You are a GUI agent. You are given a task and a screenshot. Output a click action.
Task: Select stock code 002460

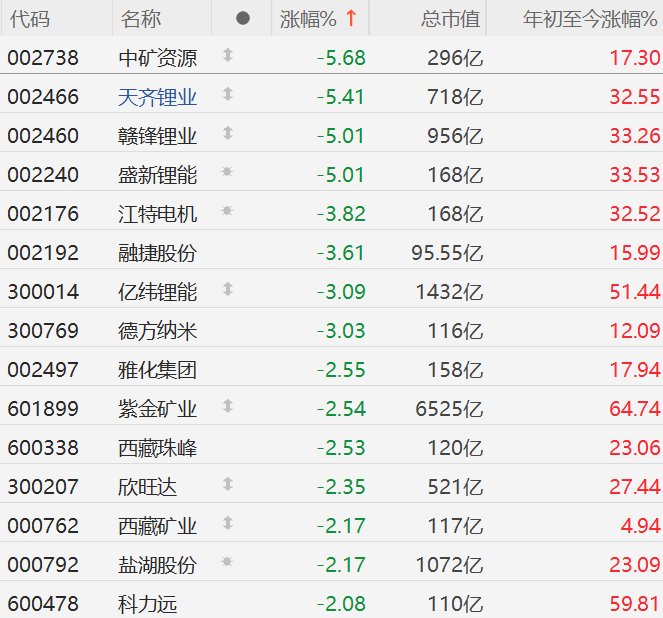pyautogui.click(x=43, y=136)
